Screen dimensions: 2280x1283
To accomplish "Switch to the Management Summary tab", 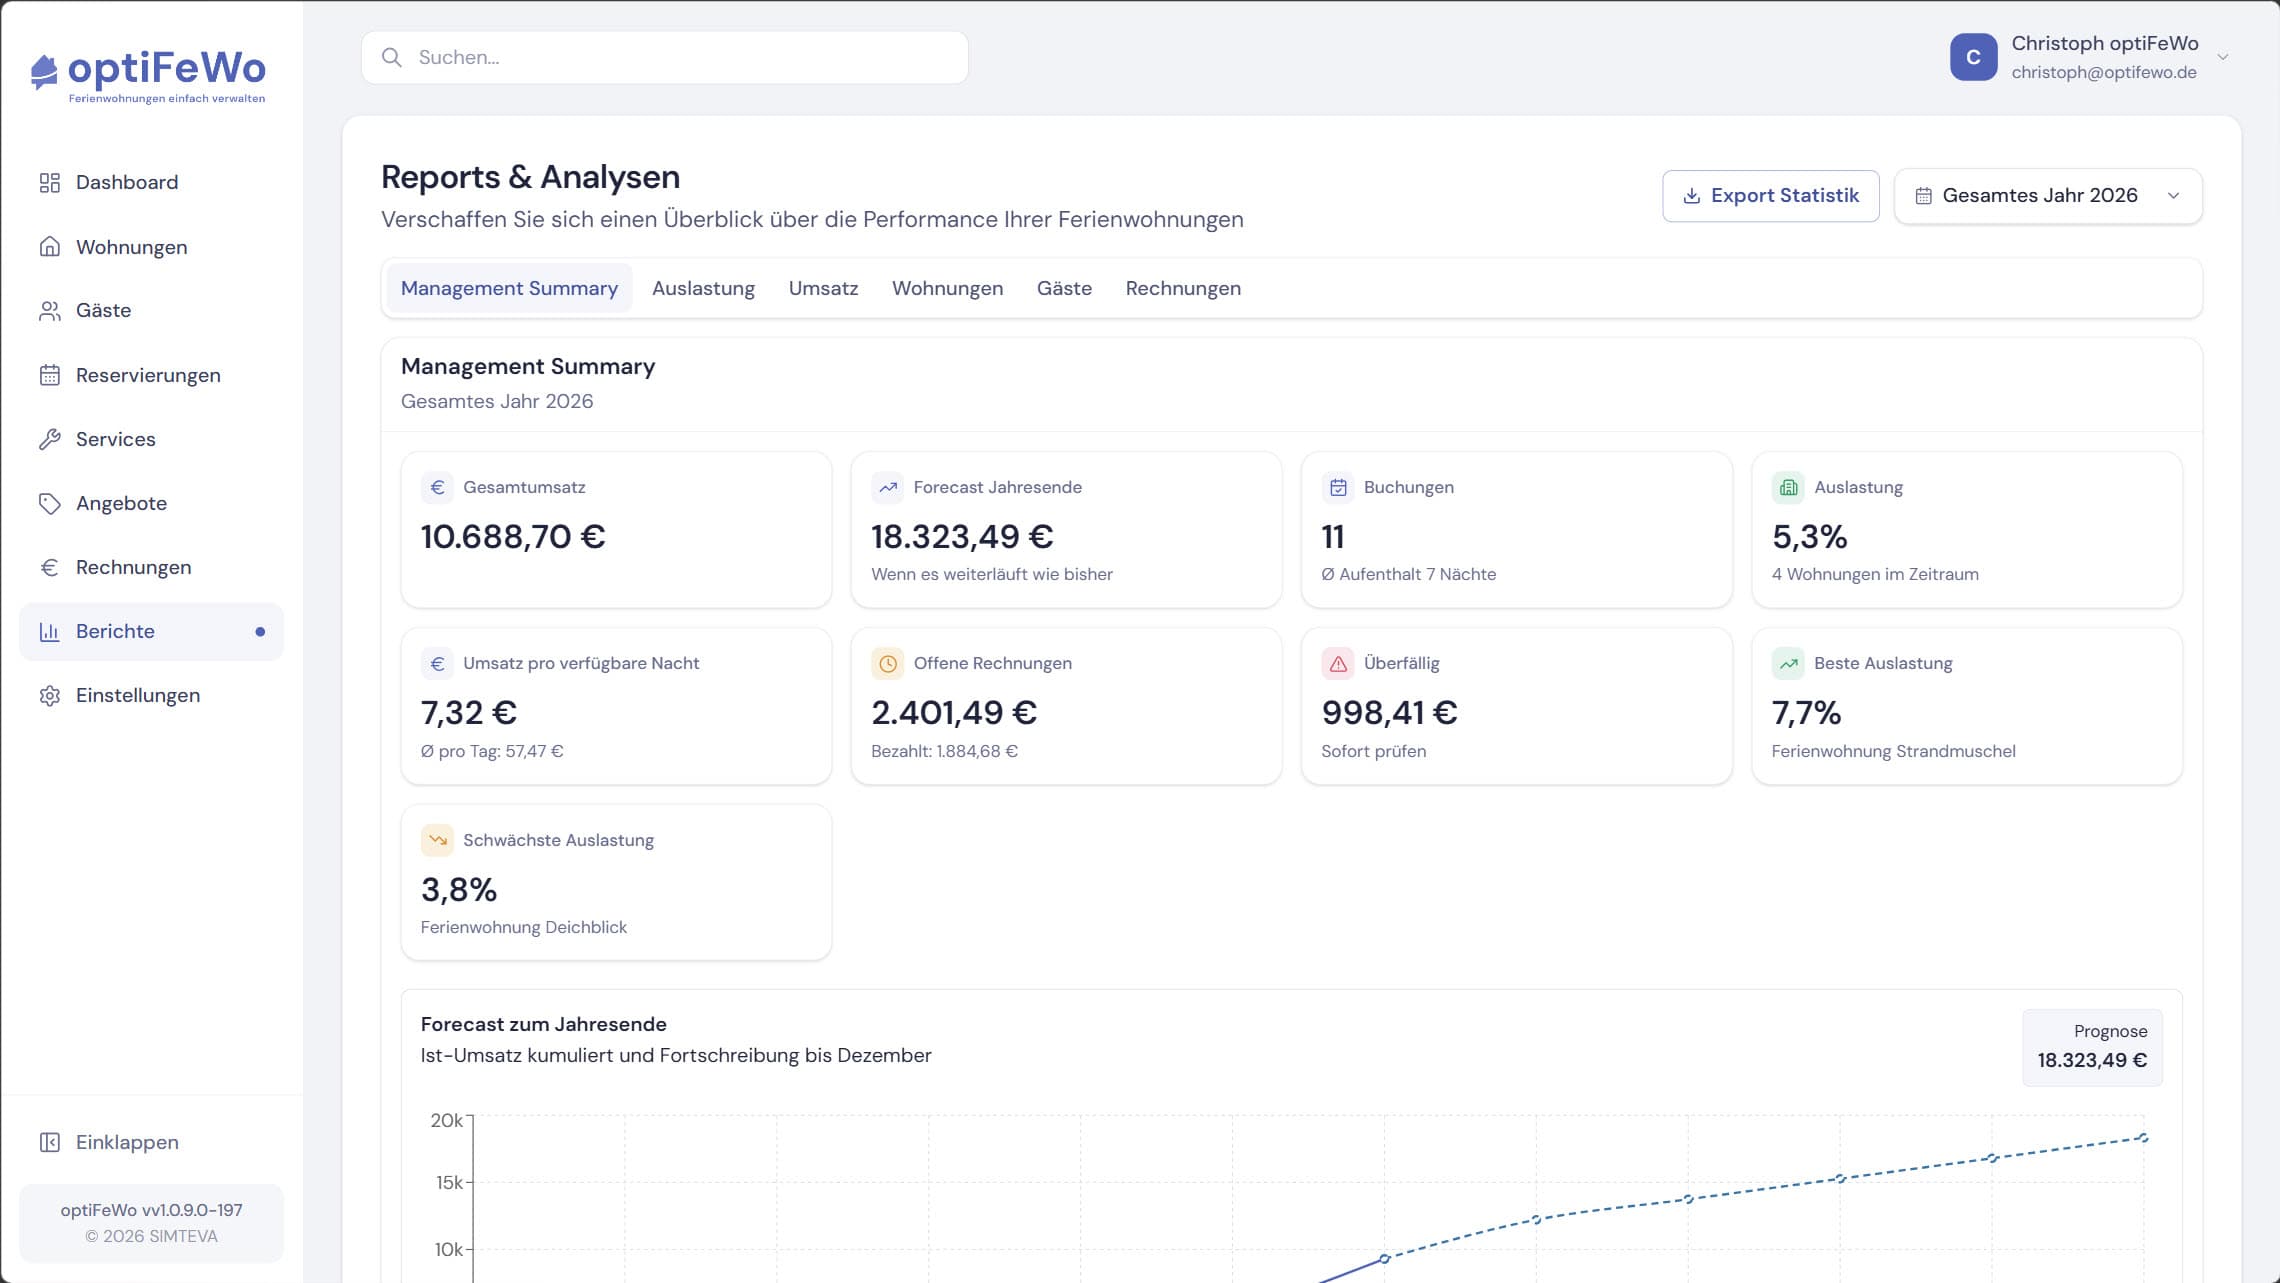I will (509, 288).
